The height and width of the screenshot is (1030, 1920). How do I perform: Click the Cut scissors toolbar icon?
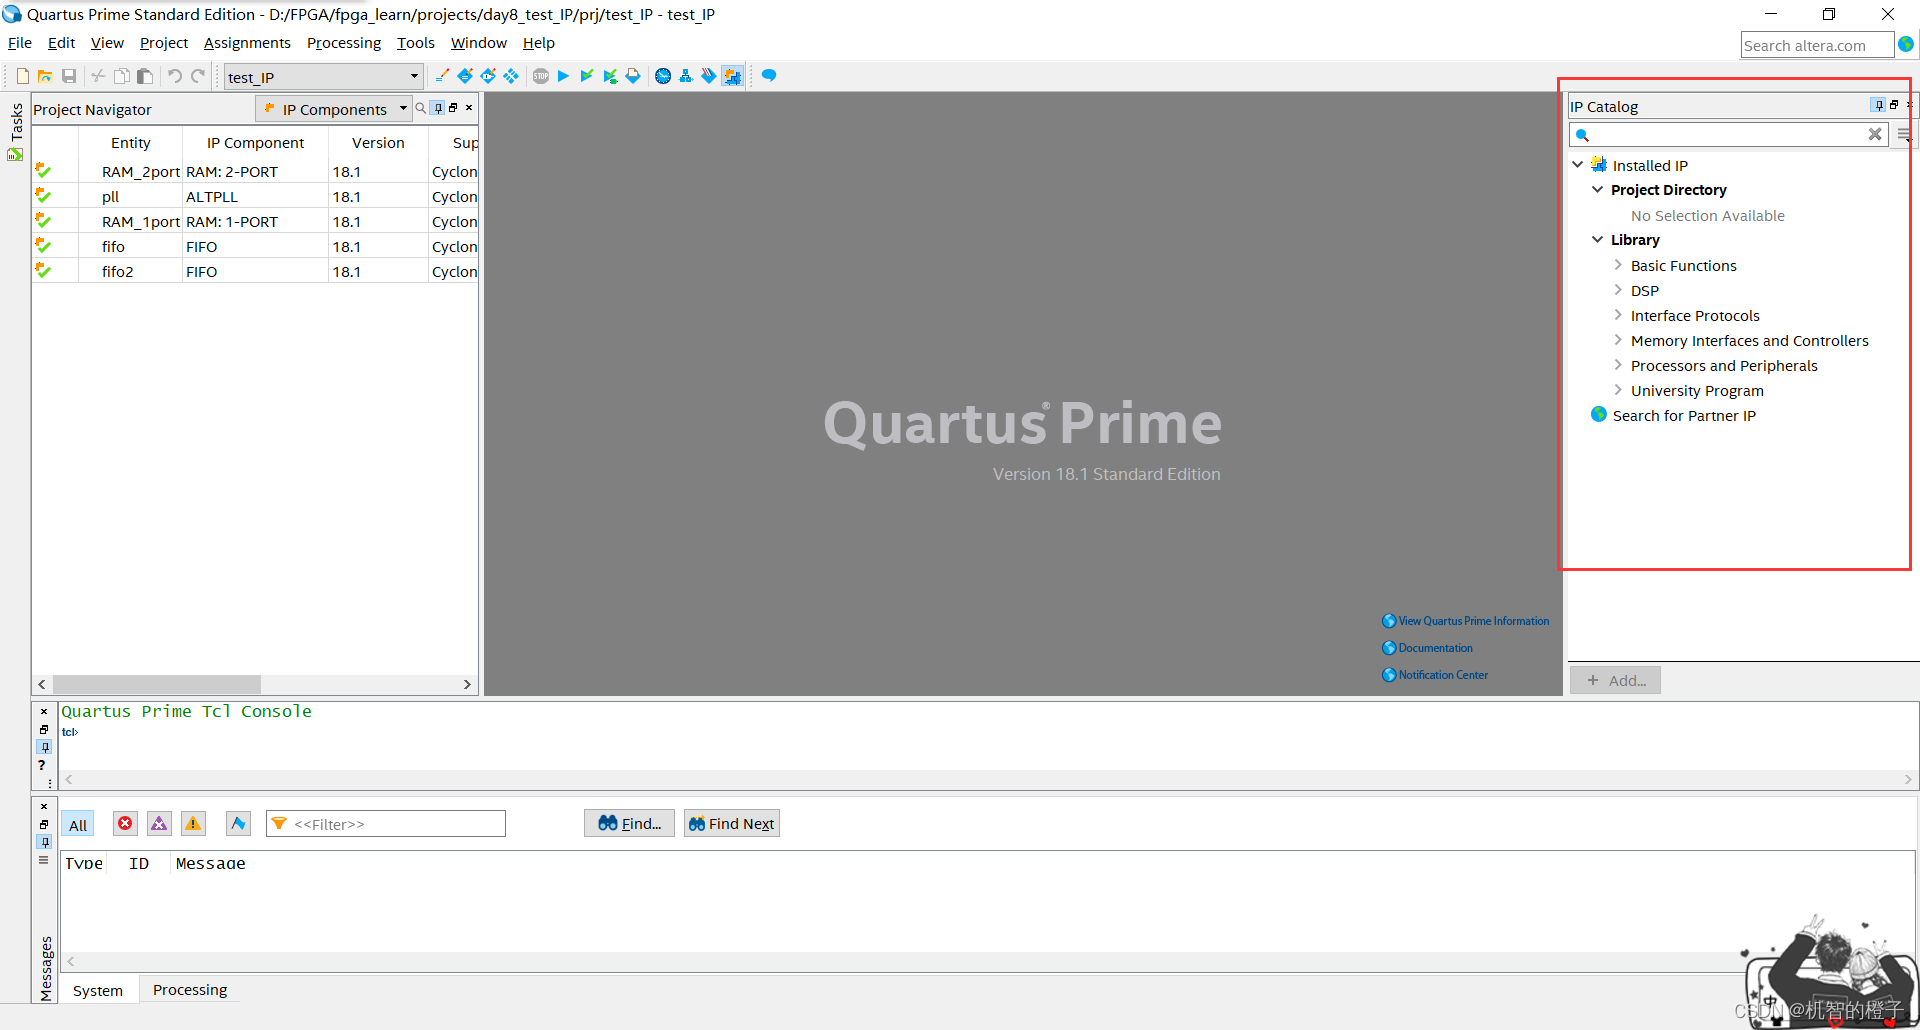[98, 76]
